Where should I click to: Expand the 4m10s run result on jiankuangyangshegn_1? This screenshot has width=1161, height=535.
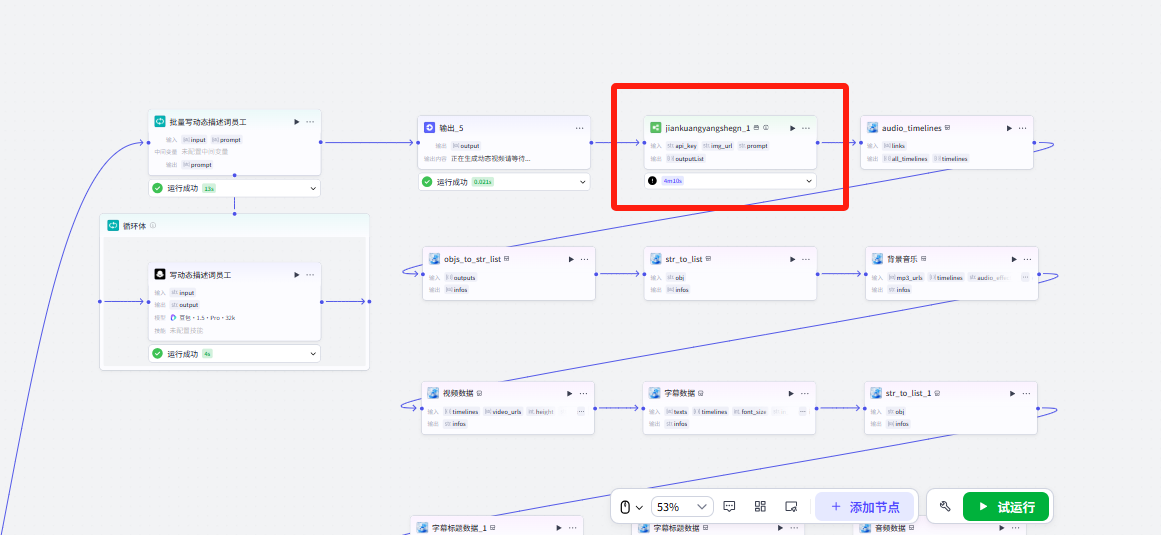(807, 181)
